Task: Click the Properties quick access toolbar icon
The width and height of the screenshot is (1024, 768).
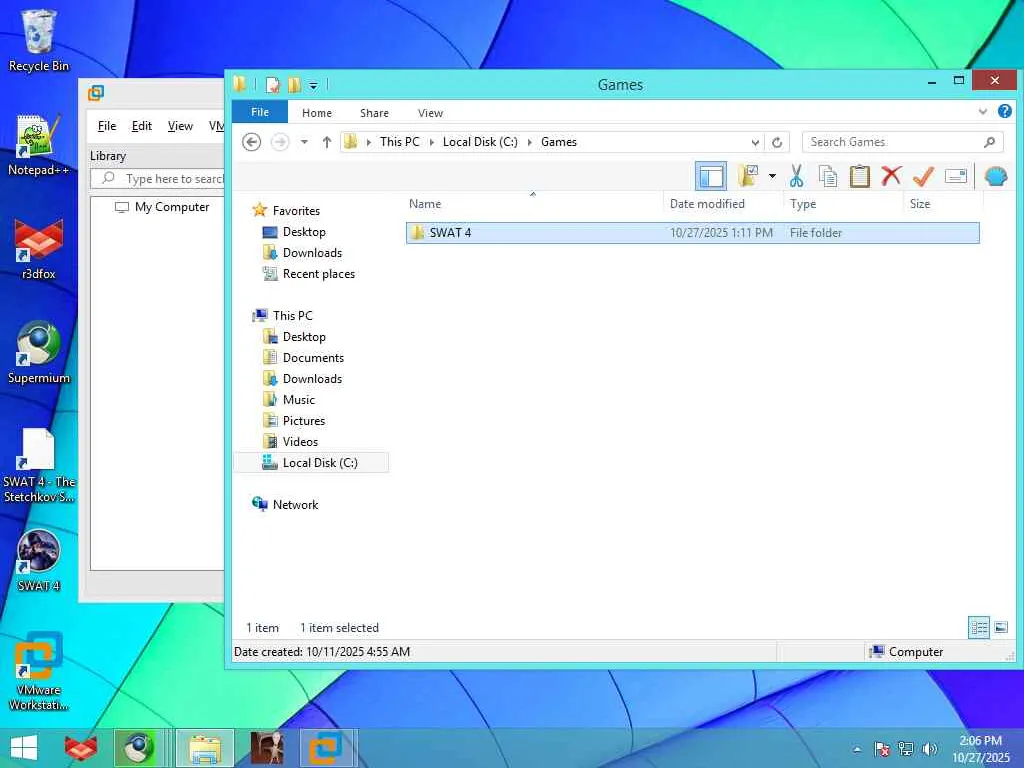Action: click(x=272, y=85)
